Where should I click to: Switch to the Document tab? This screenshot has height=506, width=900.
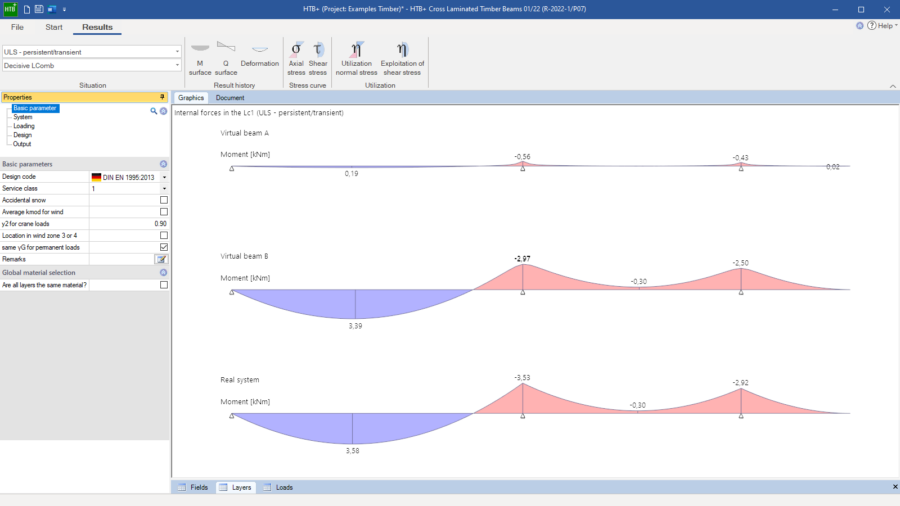pyautogui.click(x=230, y=98)
